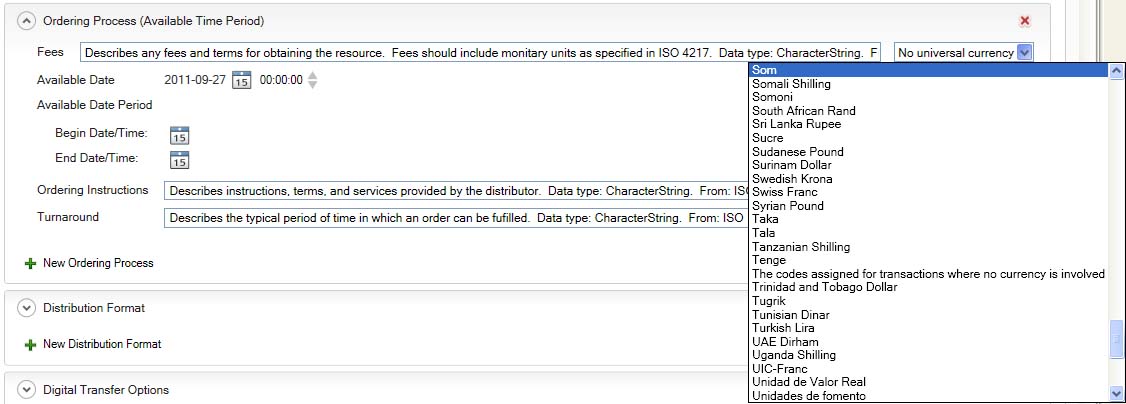This screenshot has width=1126, height=404.
Task: Delete the Ordering Process section with red X
Action: [x=1024, y=21]
